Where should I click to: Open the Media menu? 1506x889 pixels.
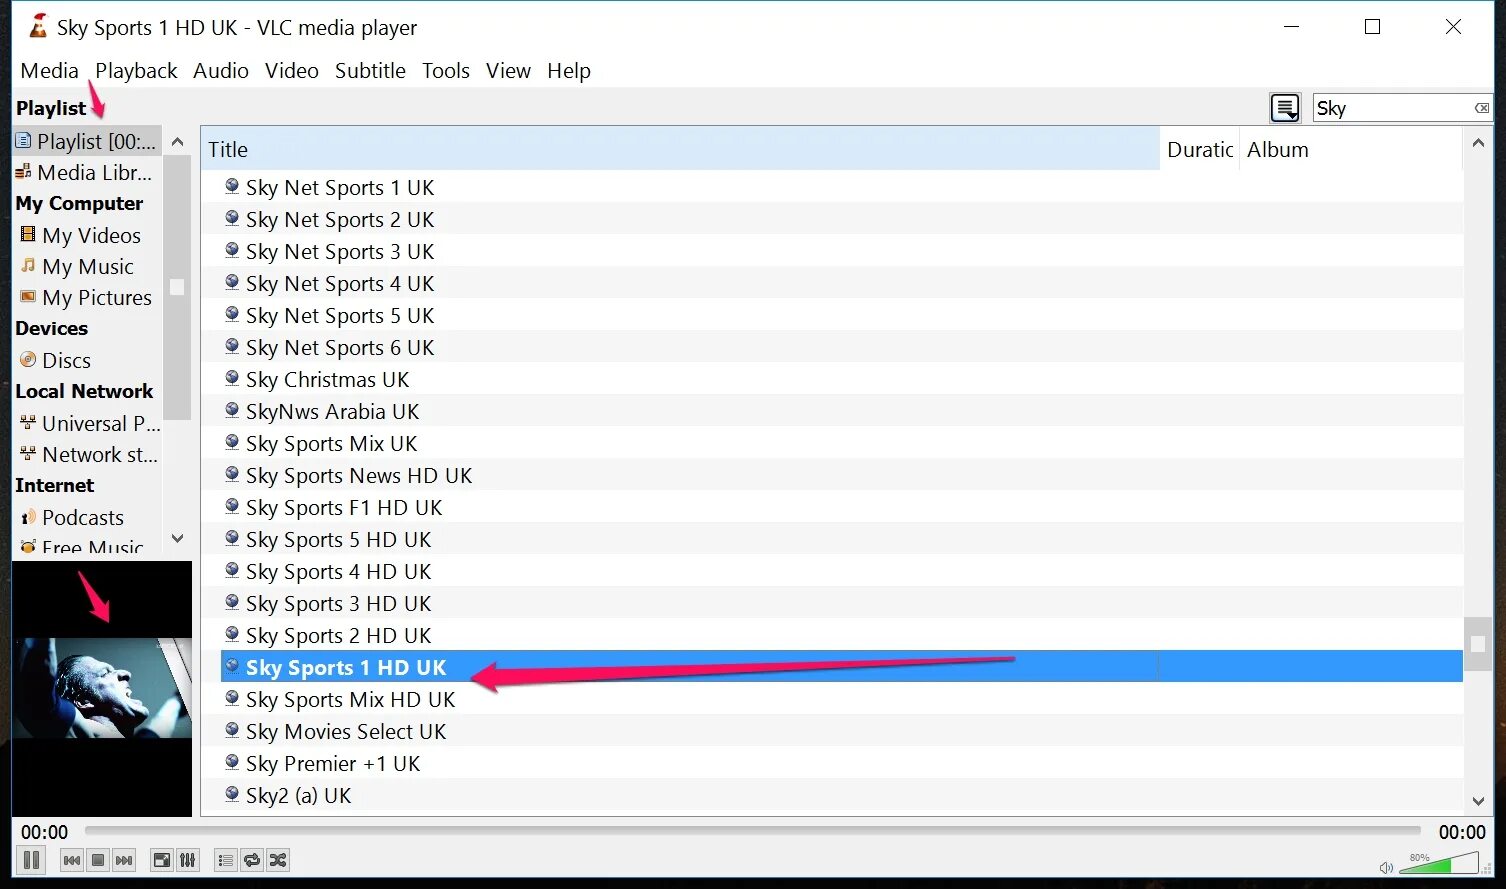point(49,71)
